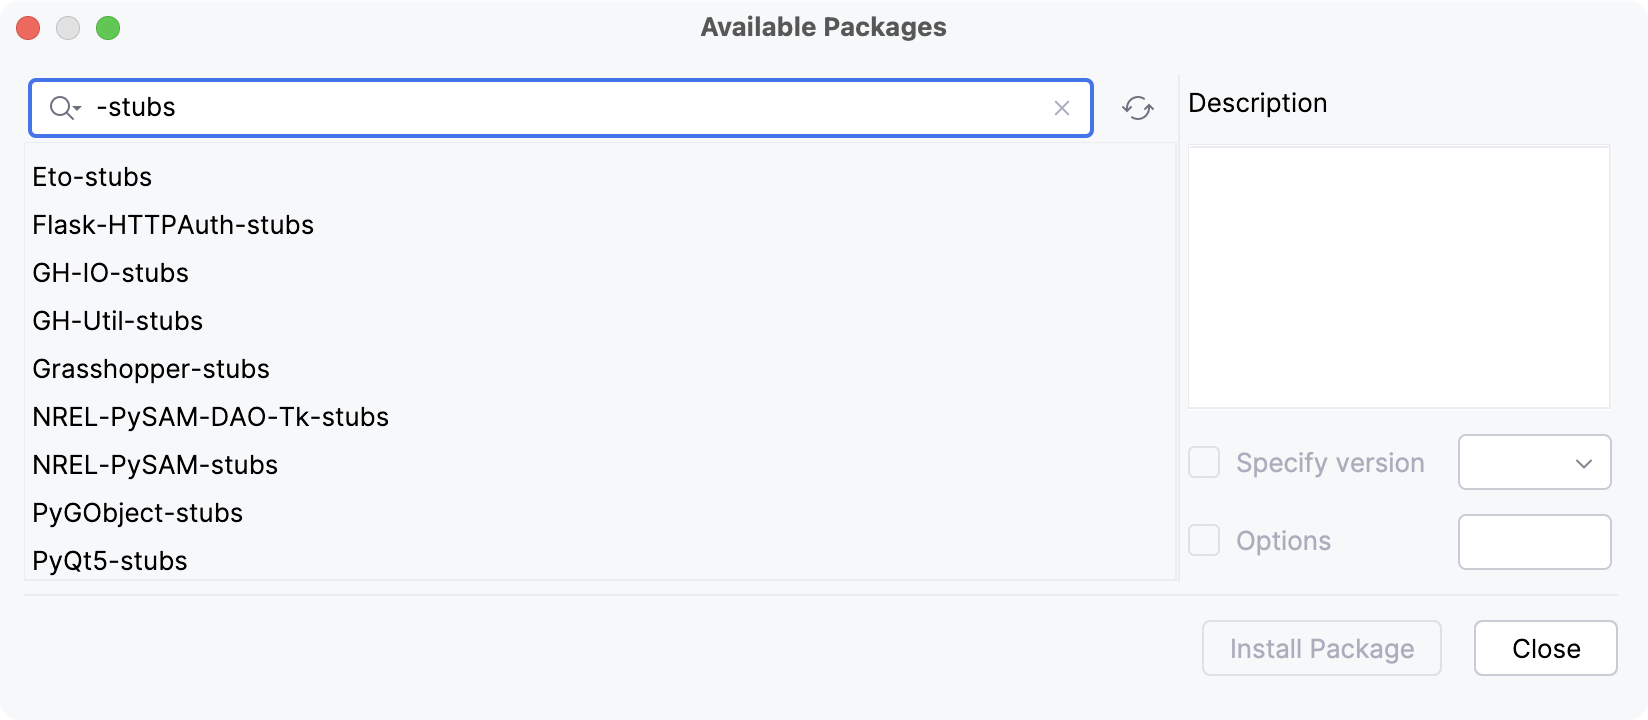The height and width of the screenshot is (720, 1648).
Task: Close the Available Packages dialog via Close button
Action: click(1545, 648)
